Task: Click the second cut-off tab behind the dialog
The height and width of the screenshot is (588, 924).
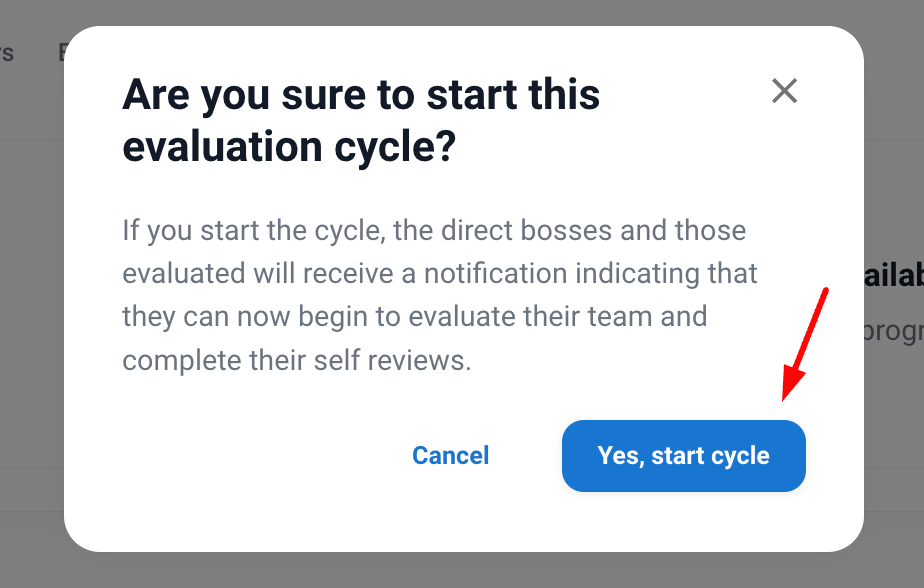Action: click(62, 53)
